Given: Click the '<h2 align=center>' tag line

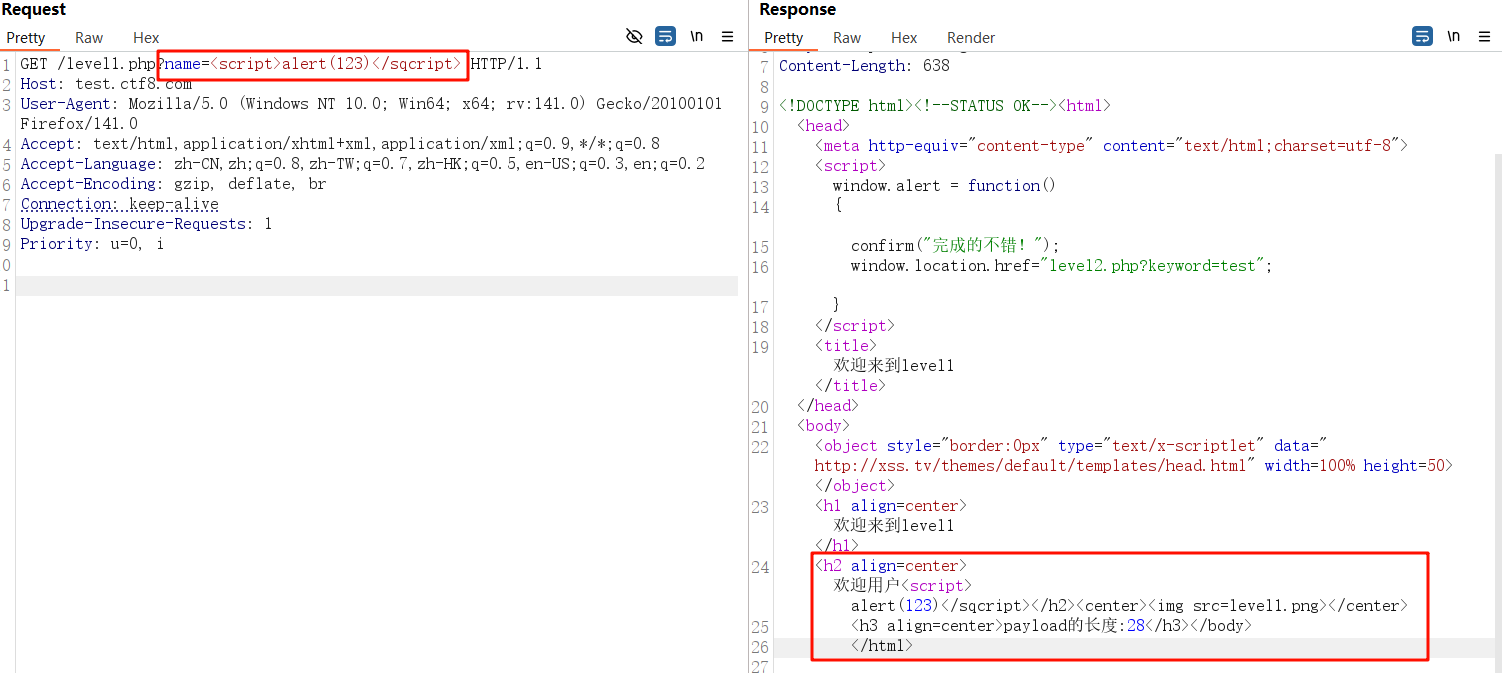Looking at the screenshot, I should [891, 566].
